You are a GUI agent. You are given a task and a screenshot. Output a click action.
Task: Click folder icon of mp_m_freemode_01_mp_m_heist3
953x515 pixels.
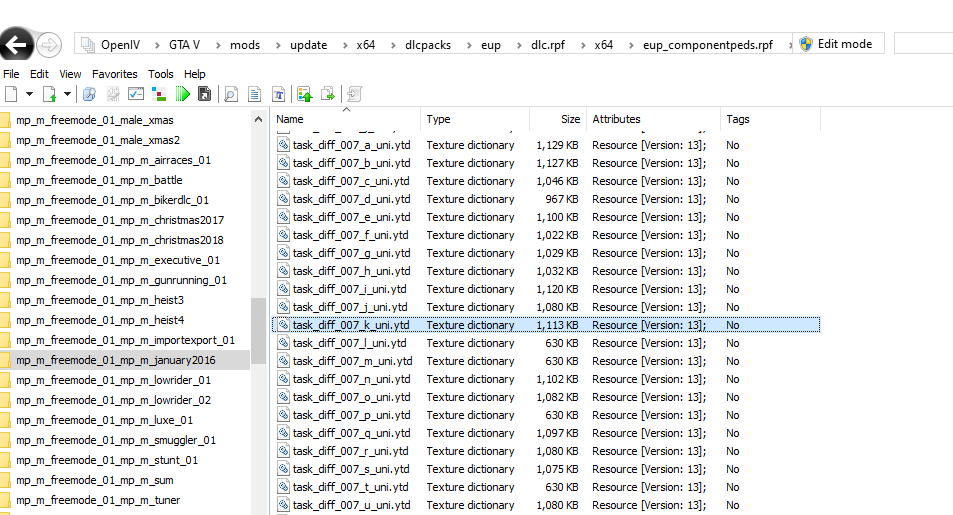(x=5, y=300)
